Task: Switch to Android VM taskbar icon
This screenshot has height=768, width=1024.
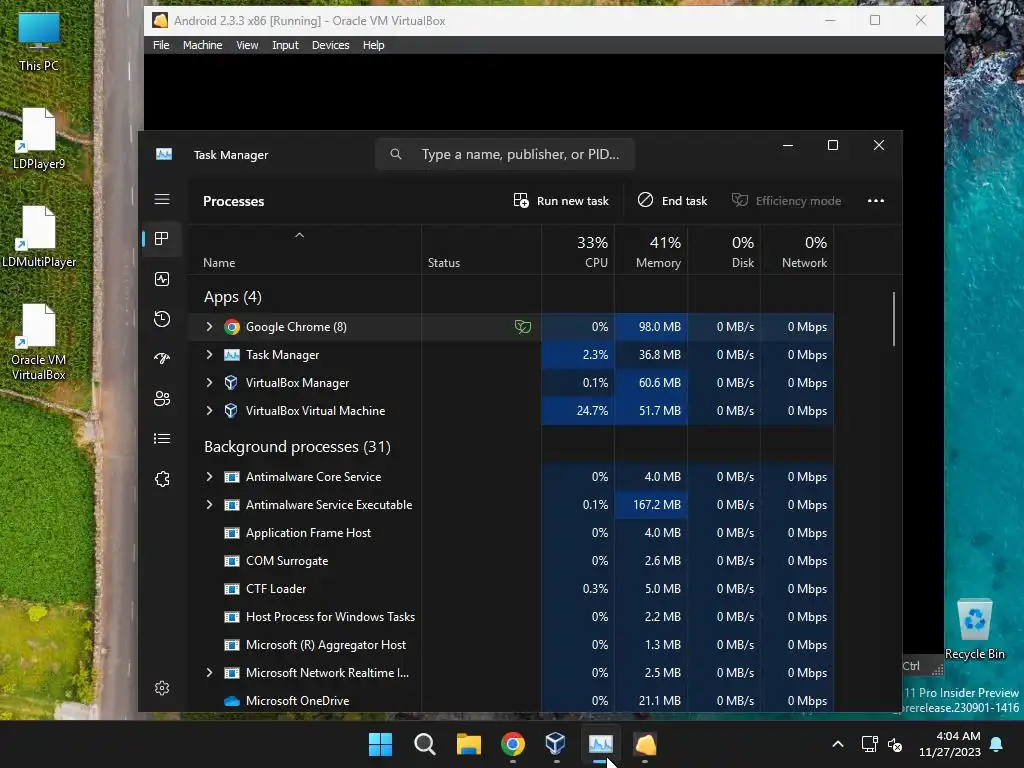Action: click(x=645, y=744)
